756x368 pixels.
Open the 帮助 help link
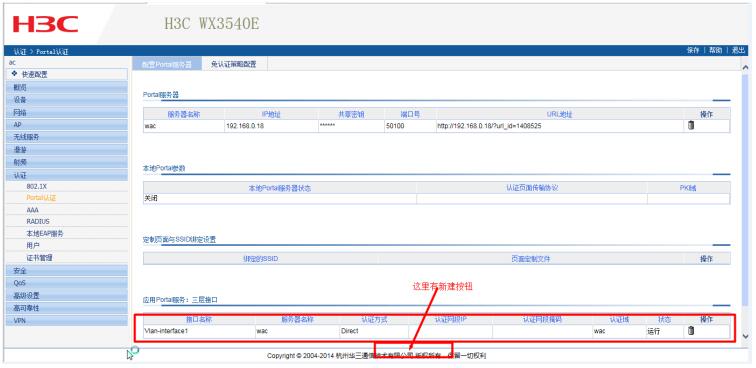(x=716, y=51)
